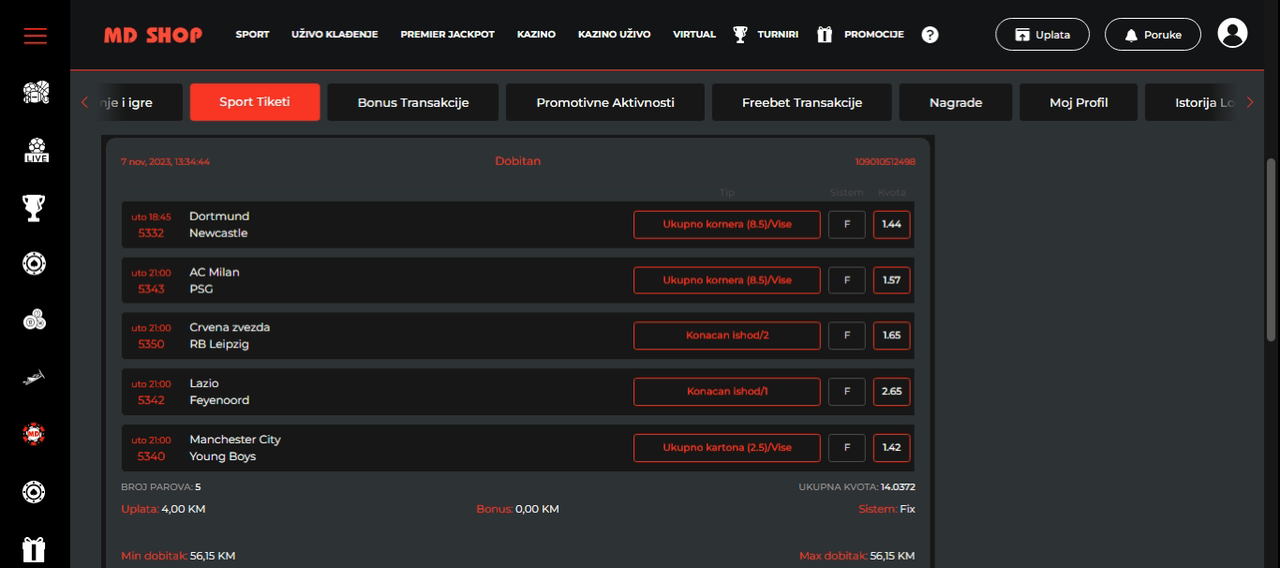Screen dimensions: 1280x568
Task: Open the TURNIRI menu with trophy
Action: point(766,35)
